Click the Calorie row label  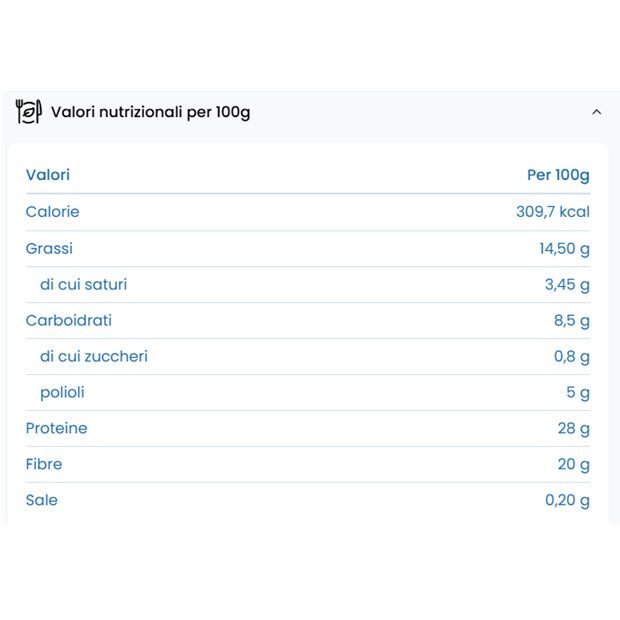52,212
